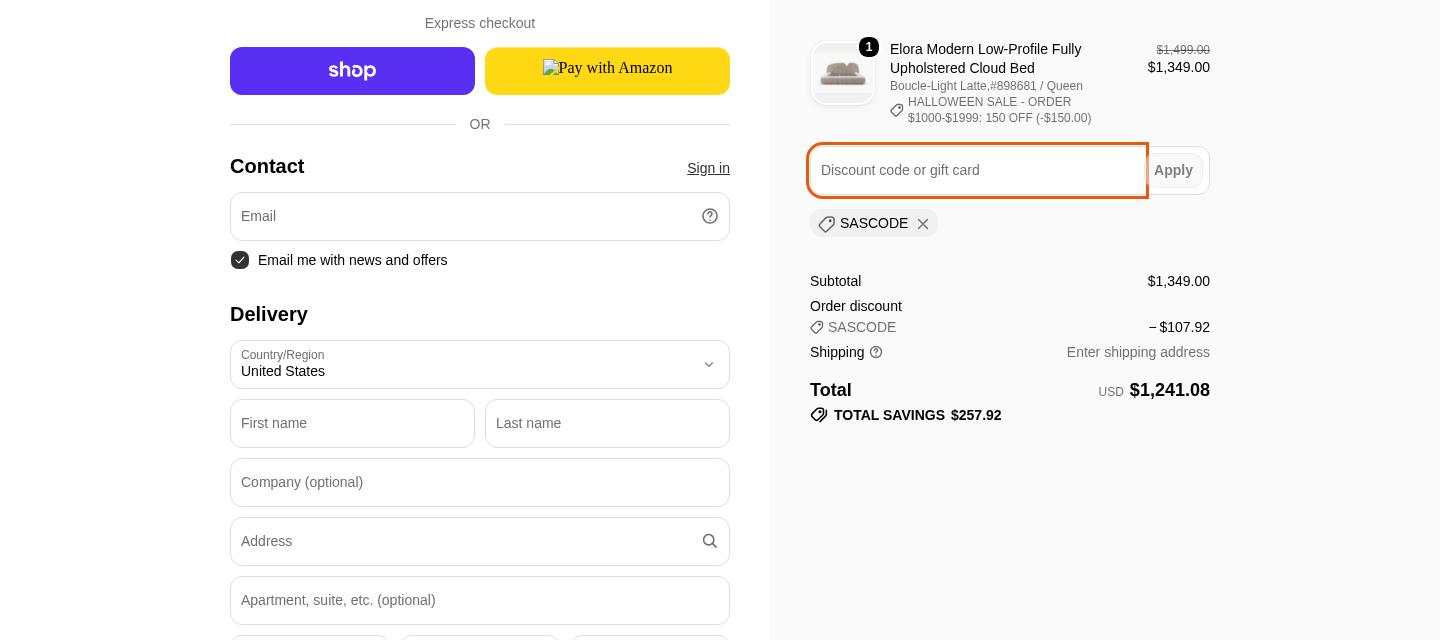Select the Express checkout heading
1440x640 pixels.
pos(480,23)
